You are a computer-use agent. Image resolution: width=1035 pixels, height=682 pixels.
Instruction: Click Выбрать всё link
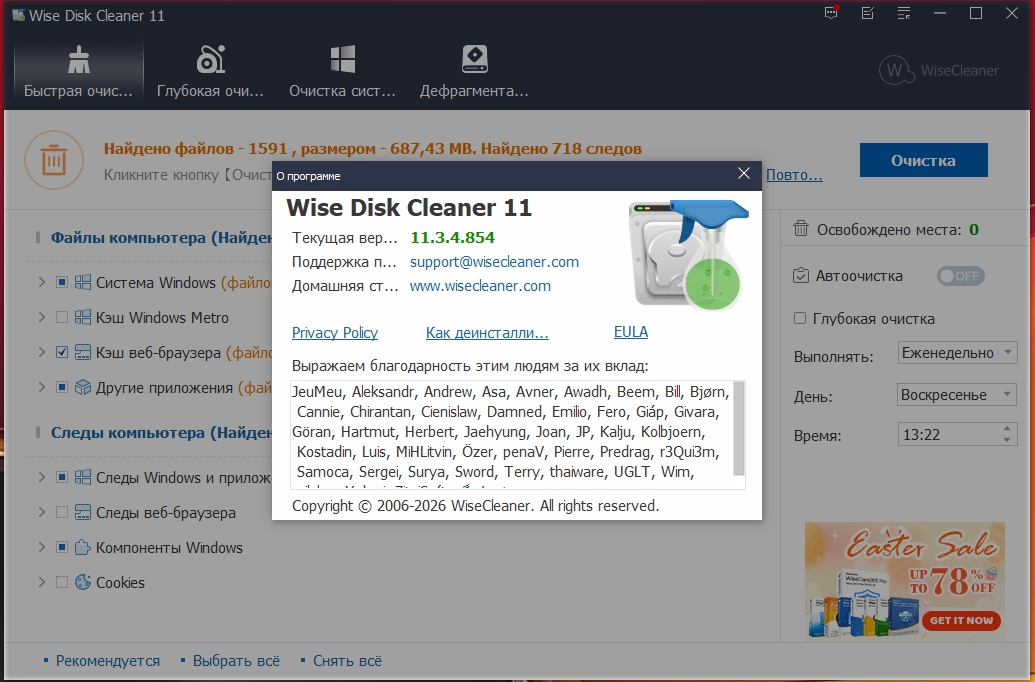[236, 661]
